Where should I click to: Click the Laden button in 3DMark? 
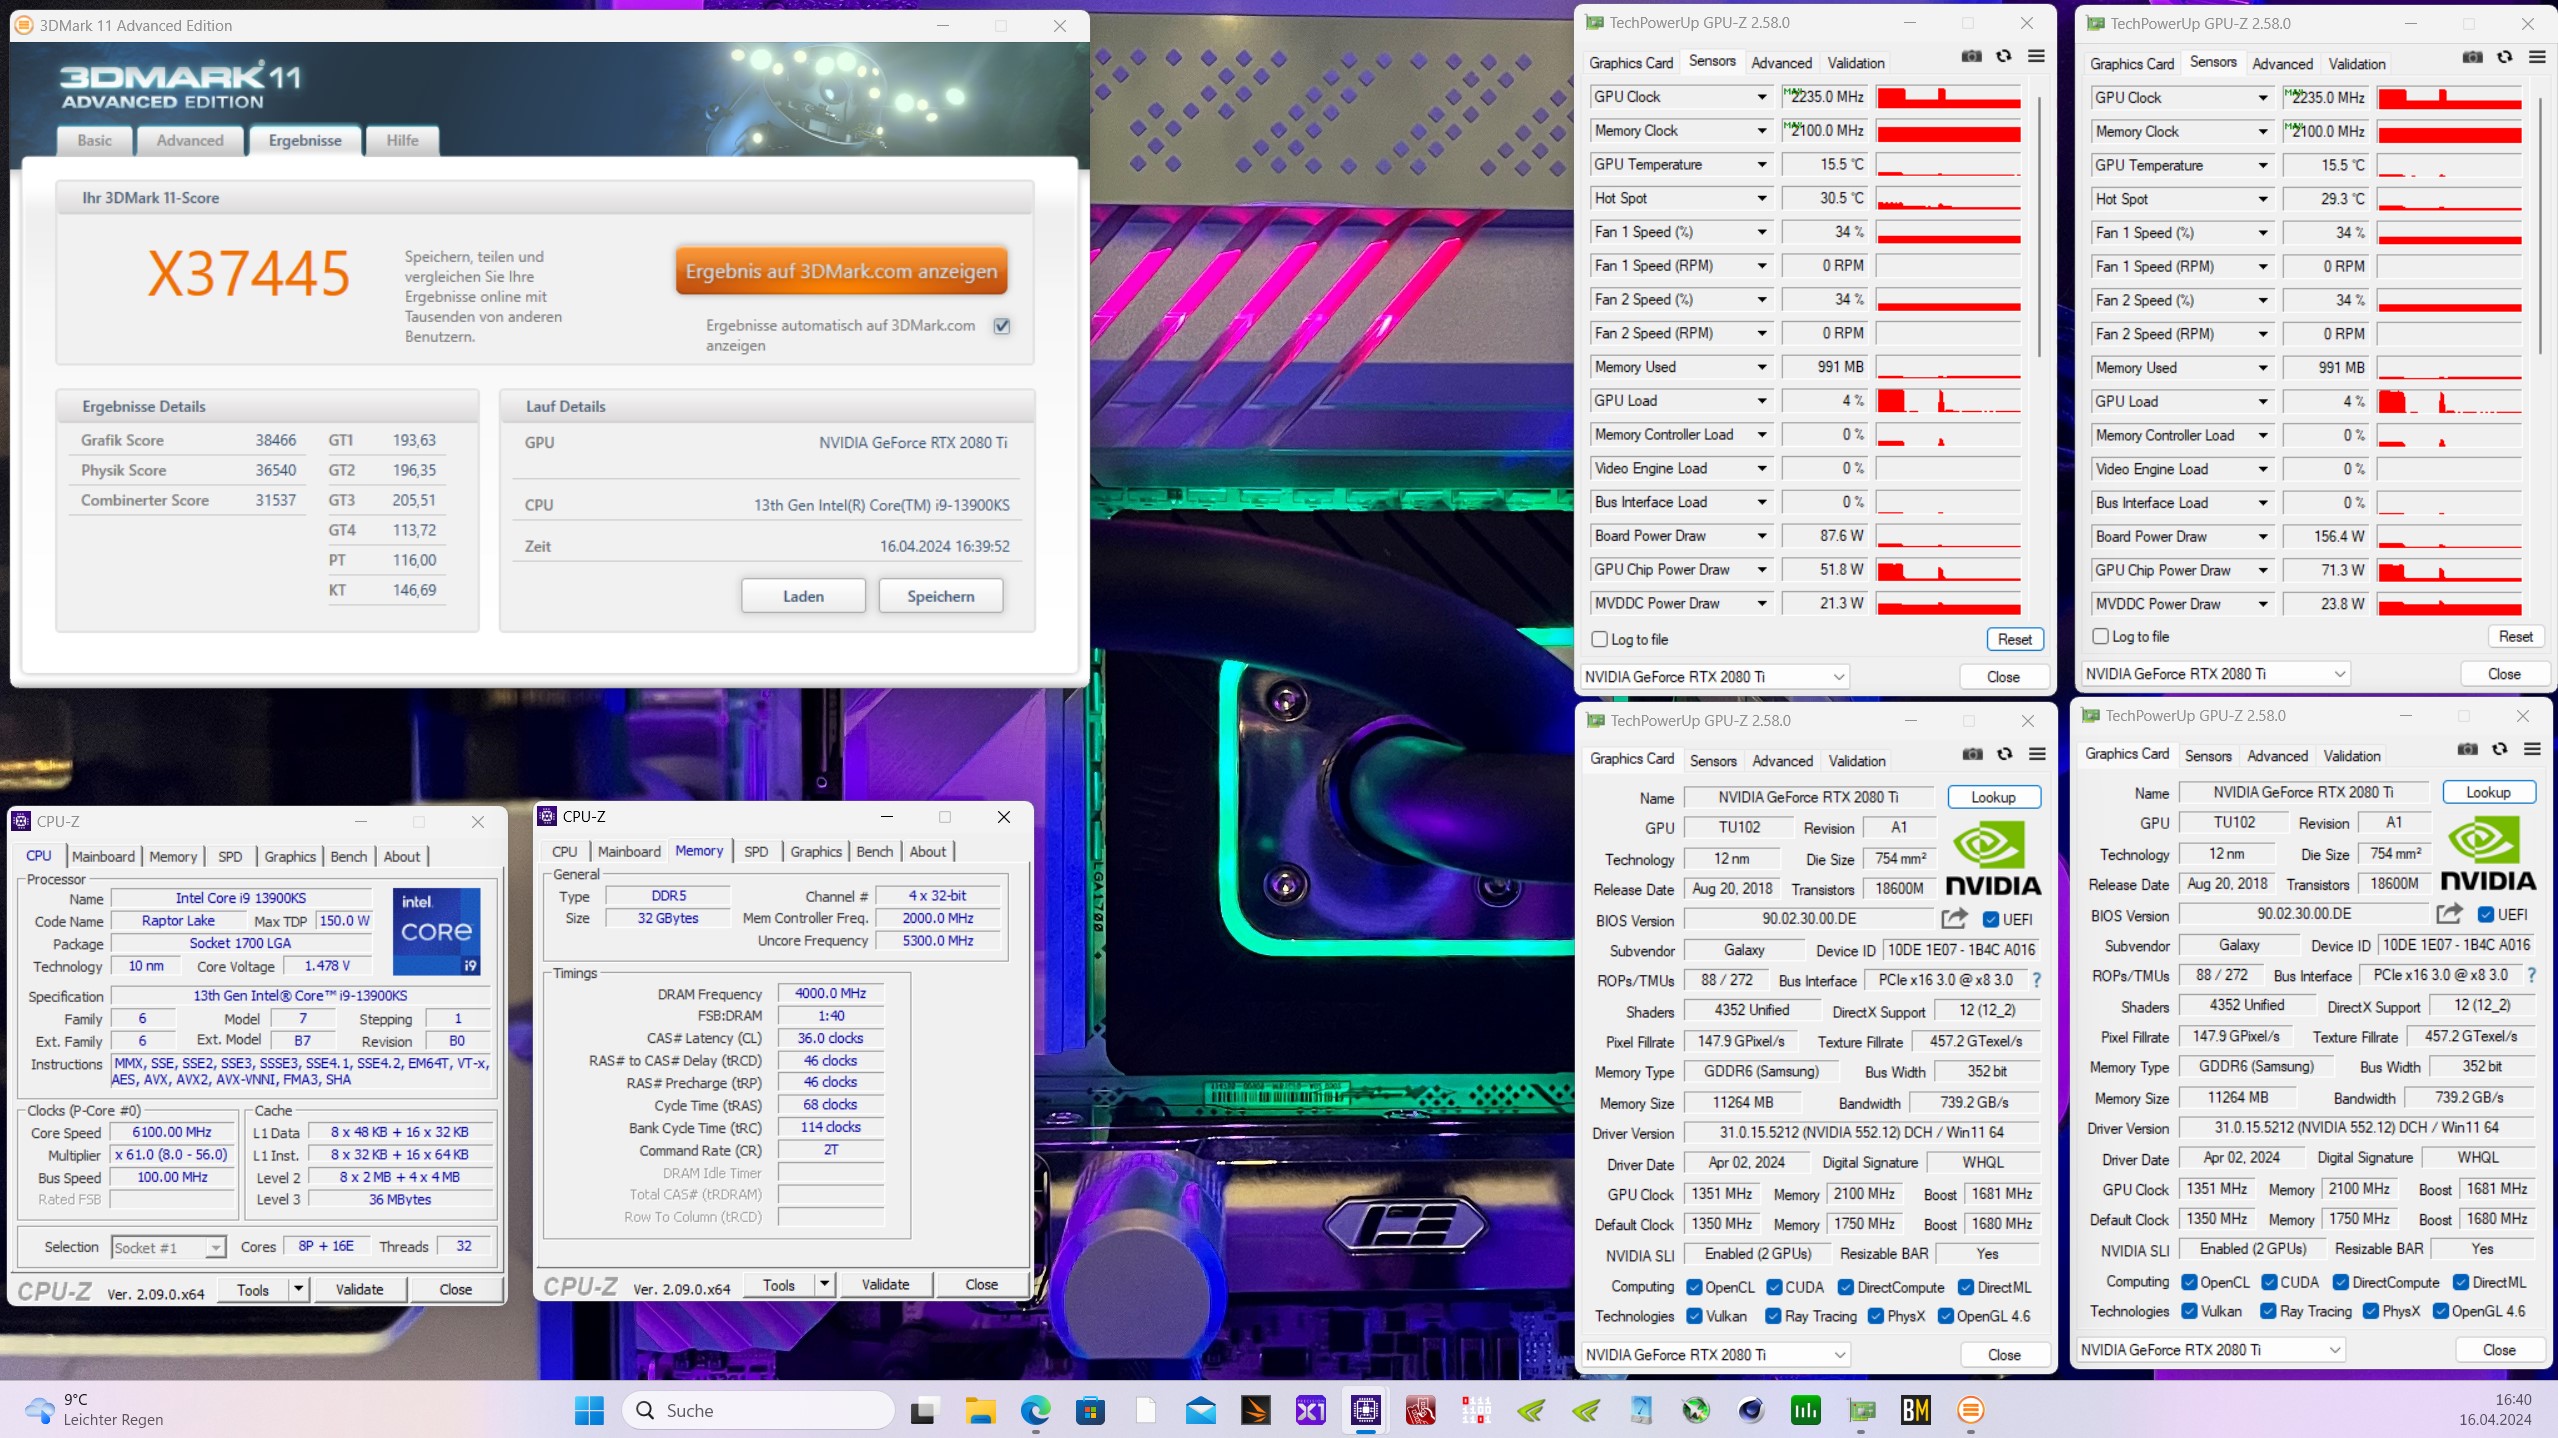click(803, 596)
